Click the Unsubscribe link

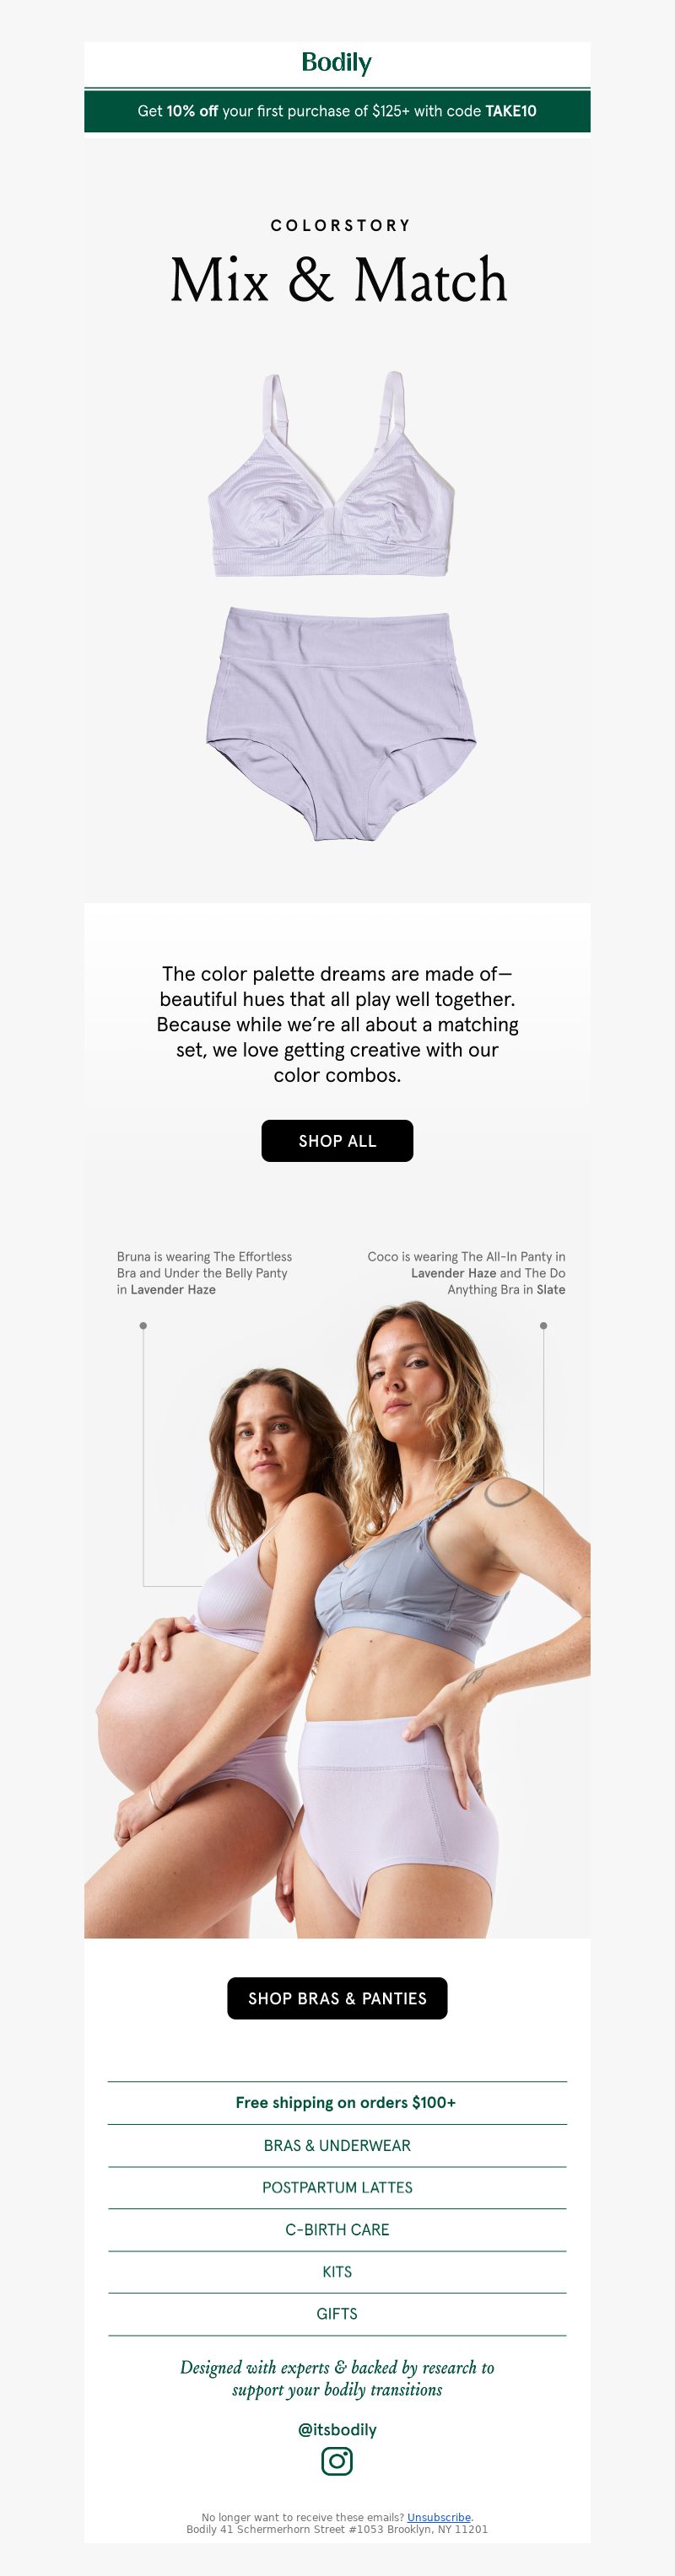pos(439,2517)
